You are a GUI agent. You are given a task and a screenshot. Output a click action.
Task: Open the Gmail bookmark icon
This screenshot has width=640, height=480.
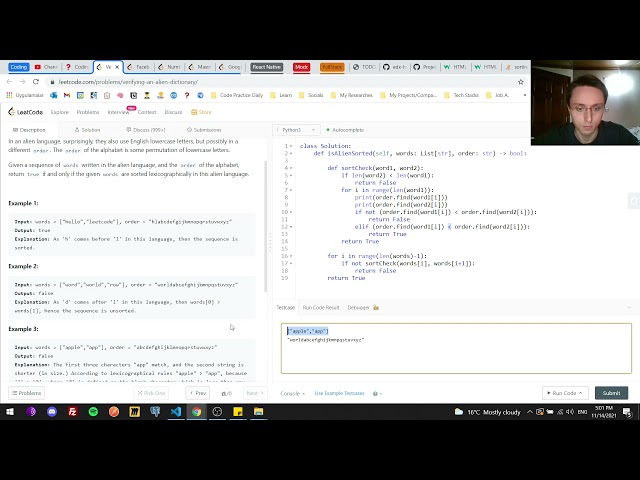[67, 95]
